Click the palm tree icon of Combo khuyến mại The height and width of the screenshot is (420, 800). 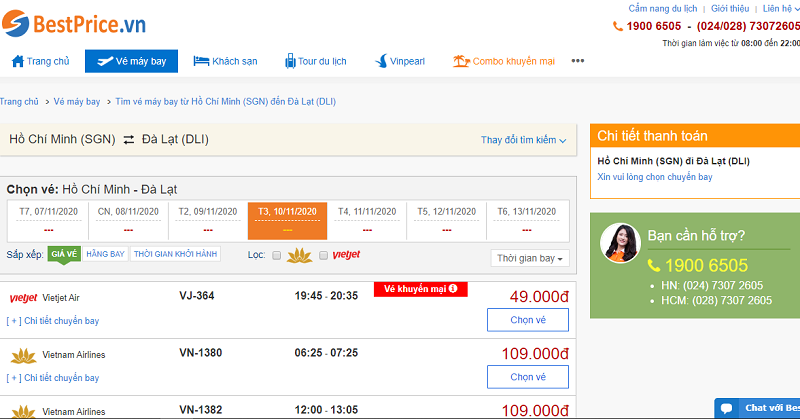(x=461, y=61)
